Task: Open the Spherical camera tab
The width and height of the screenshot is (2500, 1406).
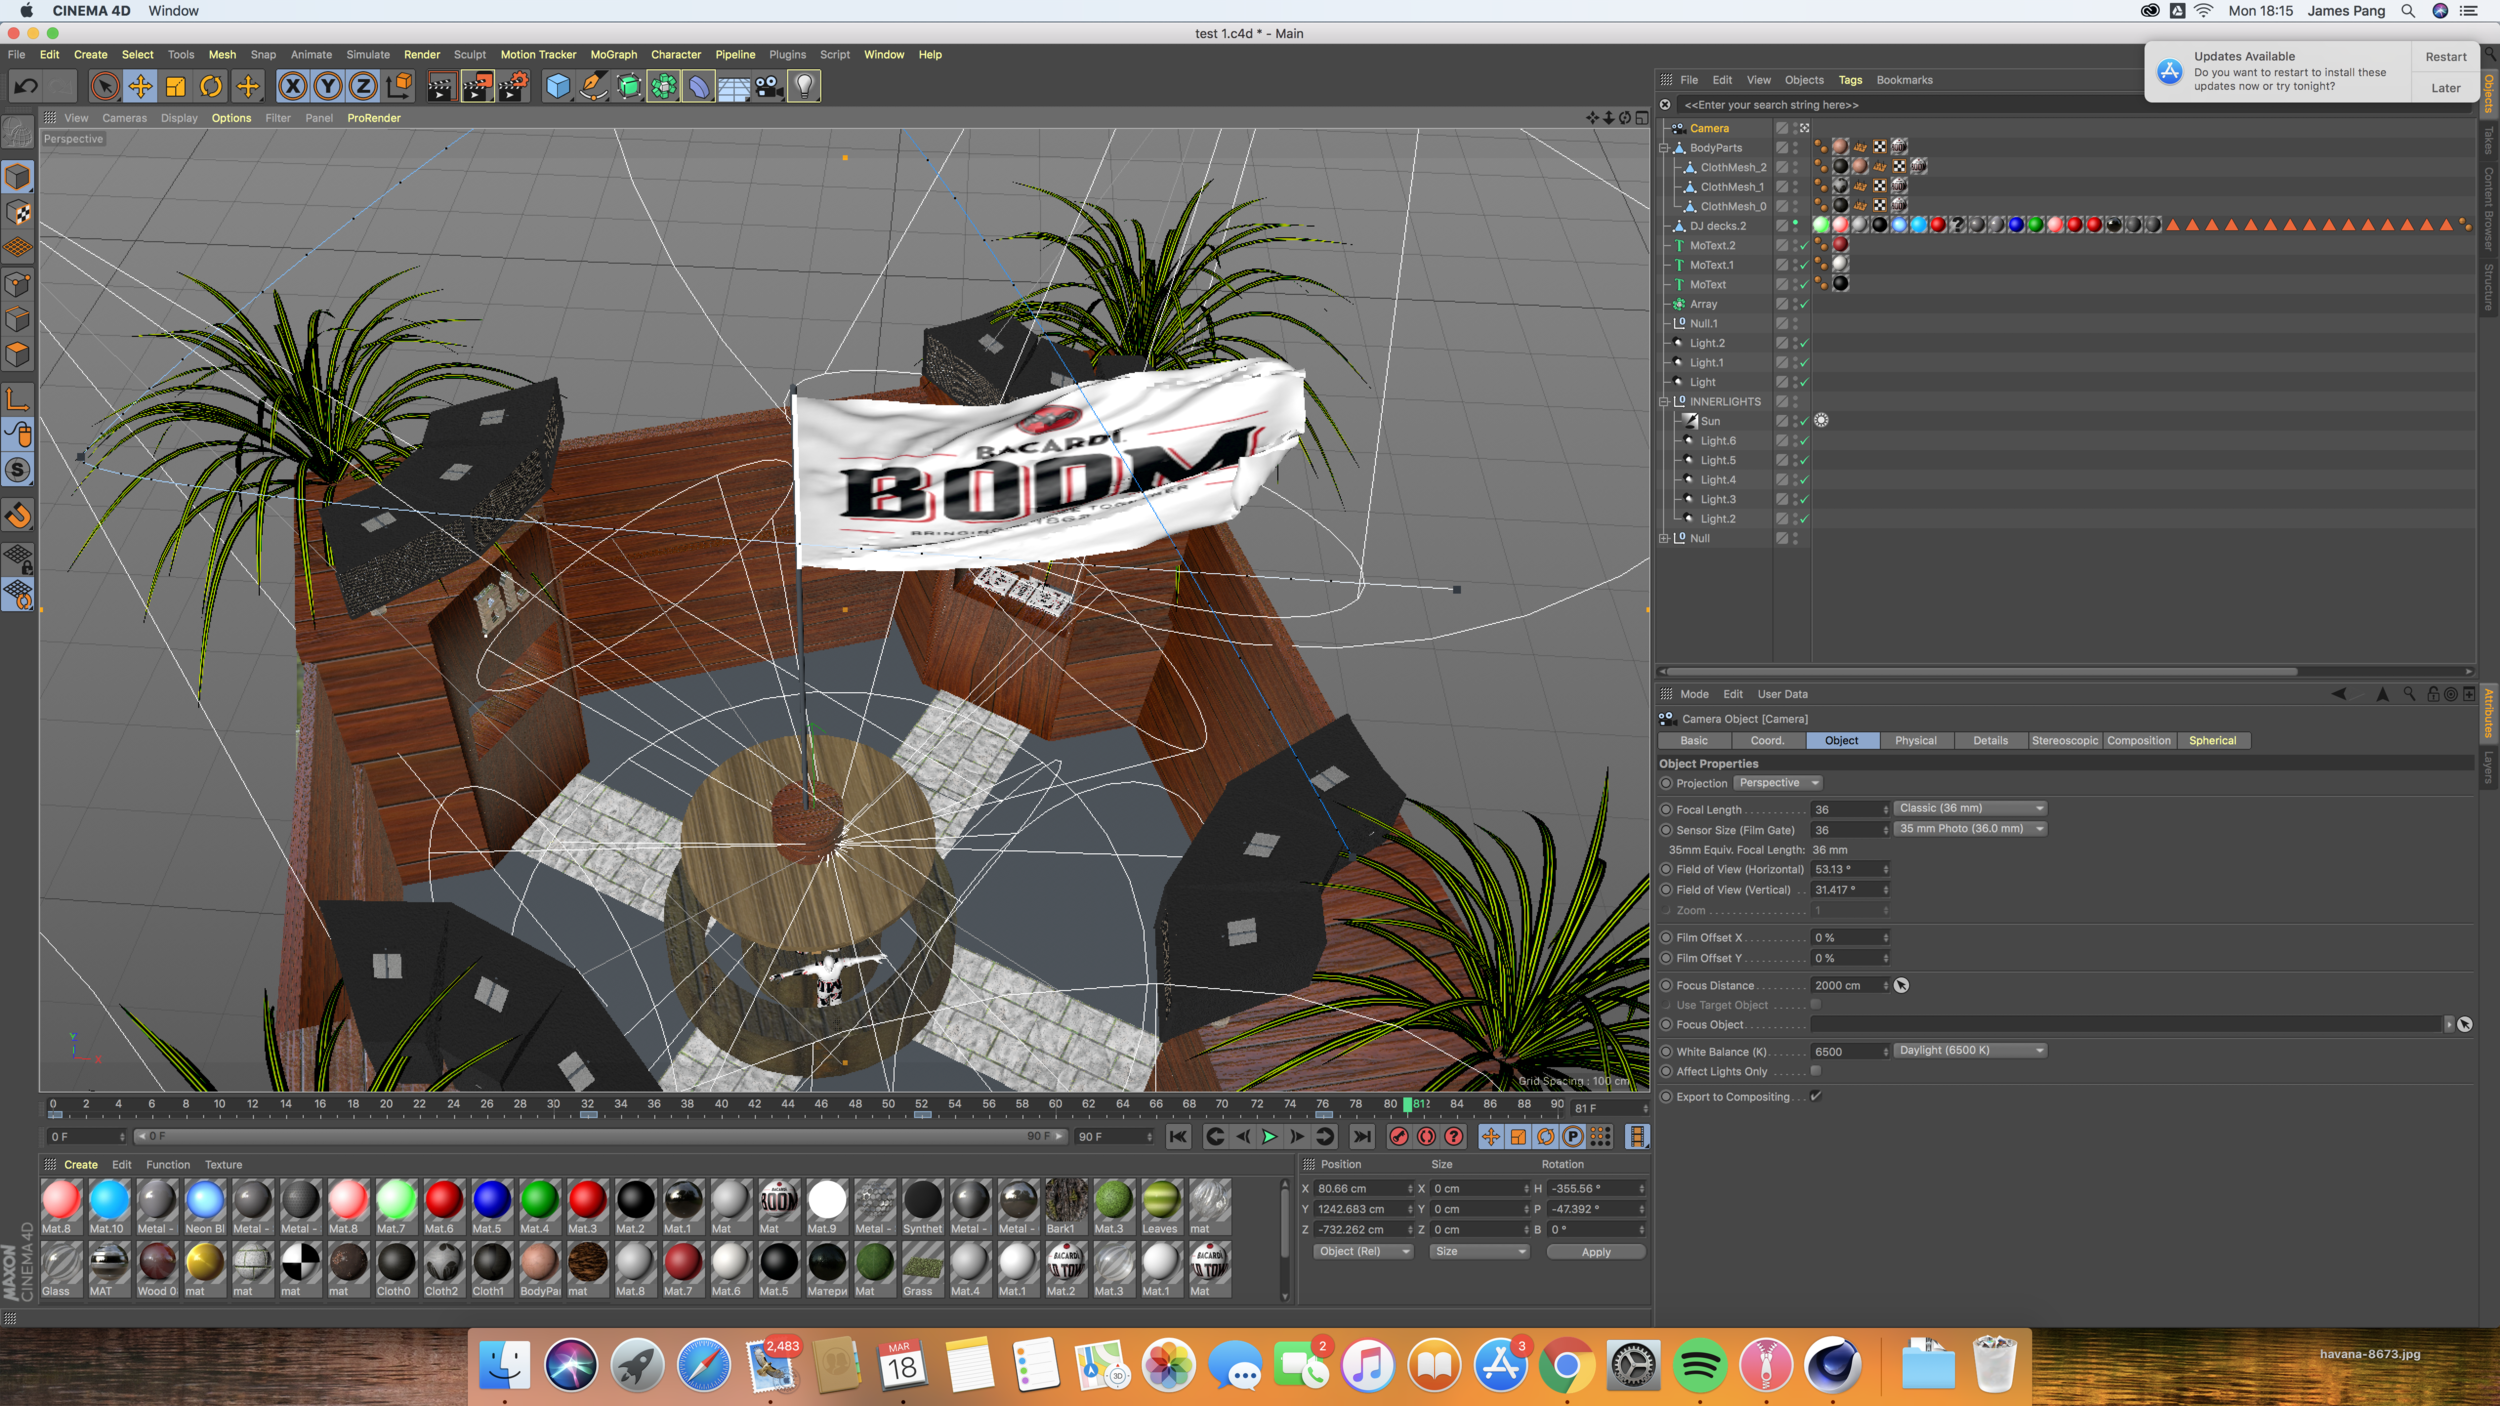Action: tap(2212, 741)
